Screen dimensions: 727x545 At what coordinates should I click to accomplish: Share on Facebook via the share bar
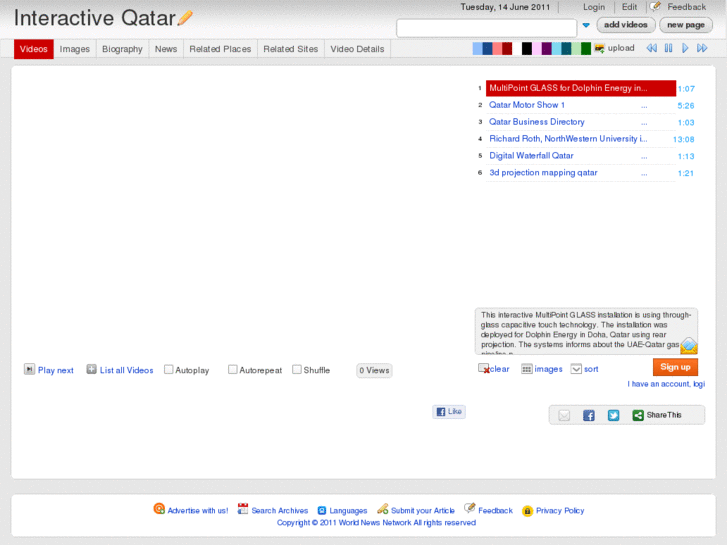coord(588,415)
